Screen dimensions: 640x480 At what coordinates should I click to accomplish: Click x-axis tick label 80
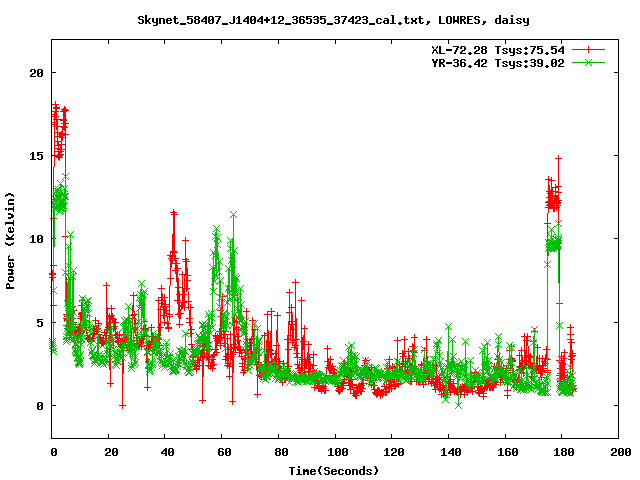pyautogui.click(x=281, y=452)
